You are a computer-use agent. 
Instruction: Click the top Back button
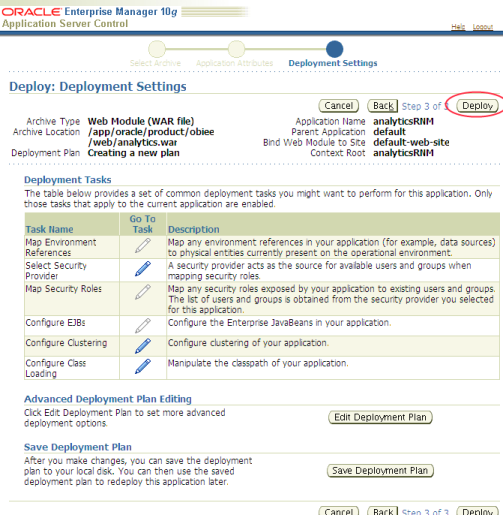point(382,106)
